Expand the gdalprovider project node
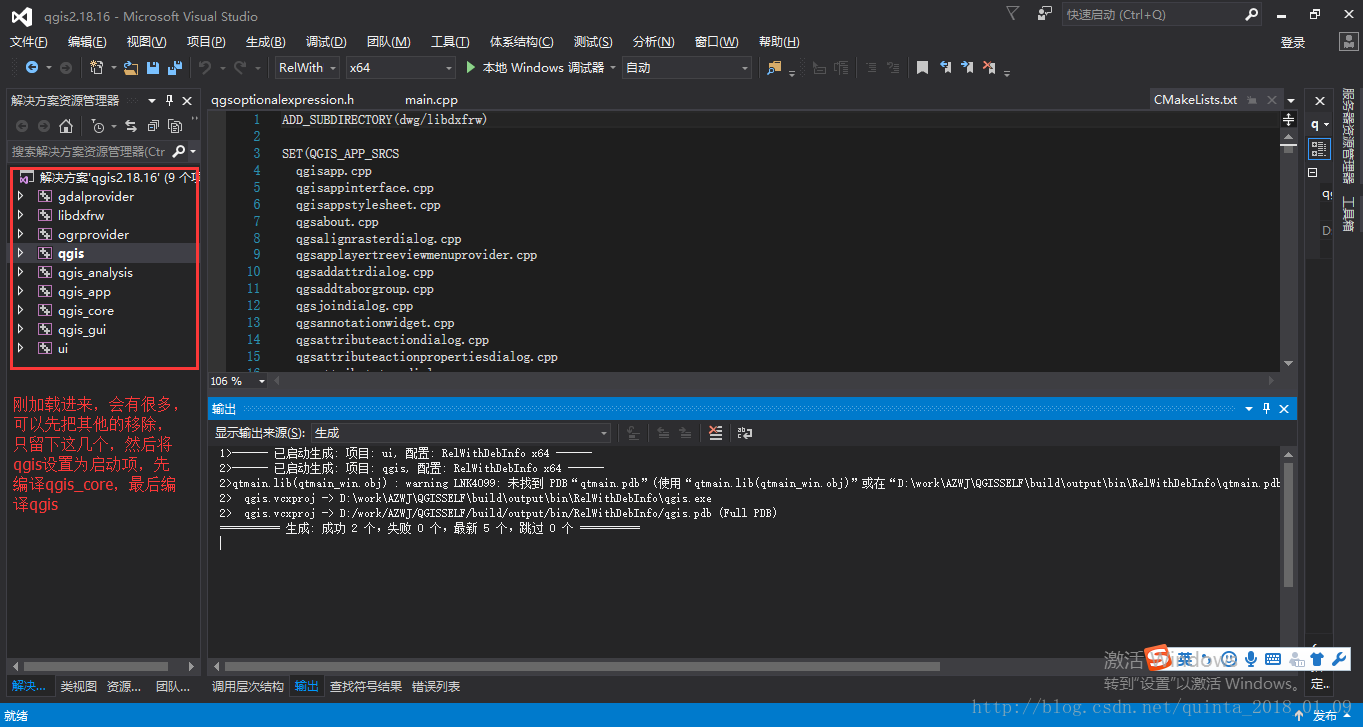This screenshot has width=1363, height=727. coord(20,197)
